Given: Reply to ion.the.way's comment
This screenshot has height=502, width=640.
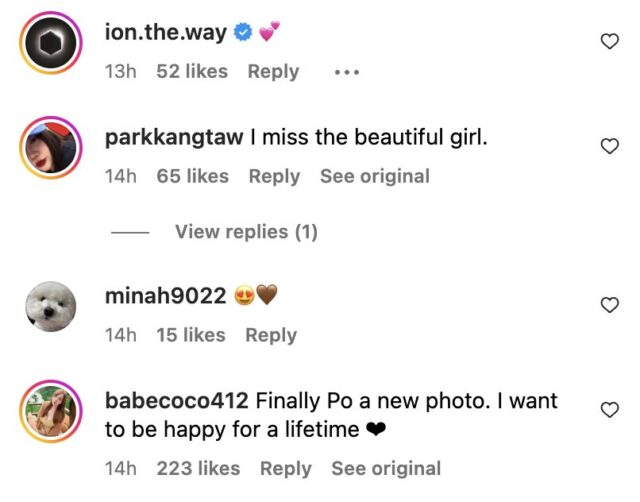Looking at the screenshot, I should pos(273,72).
